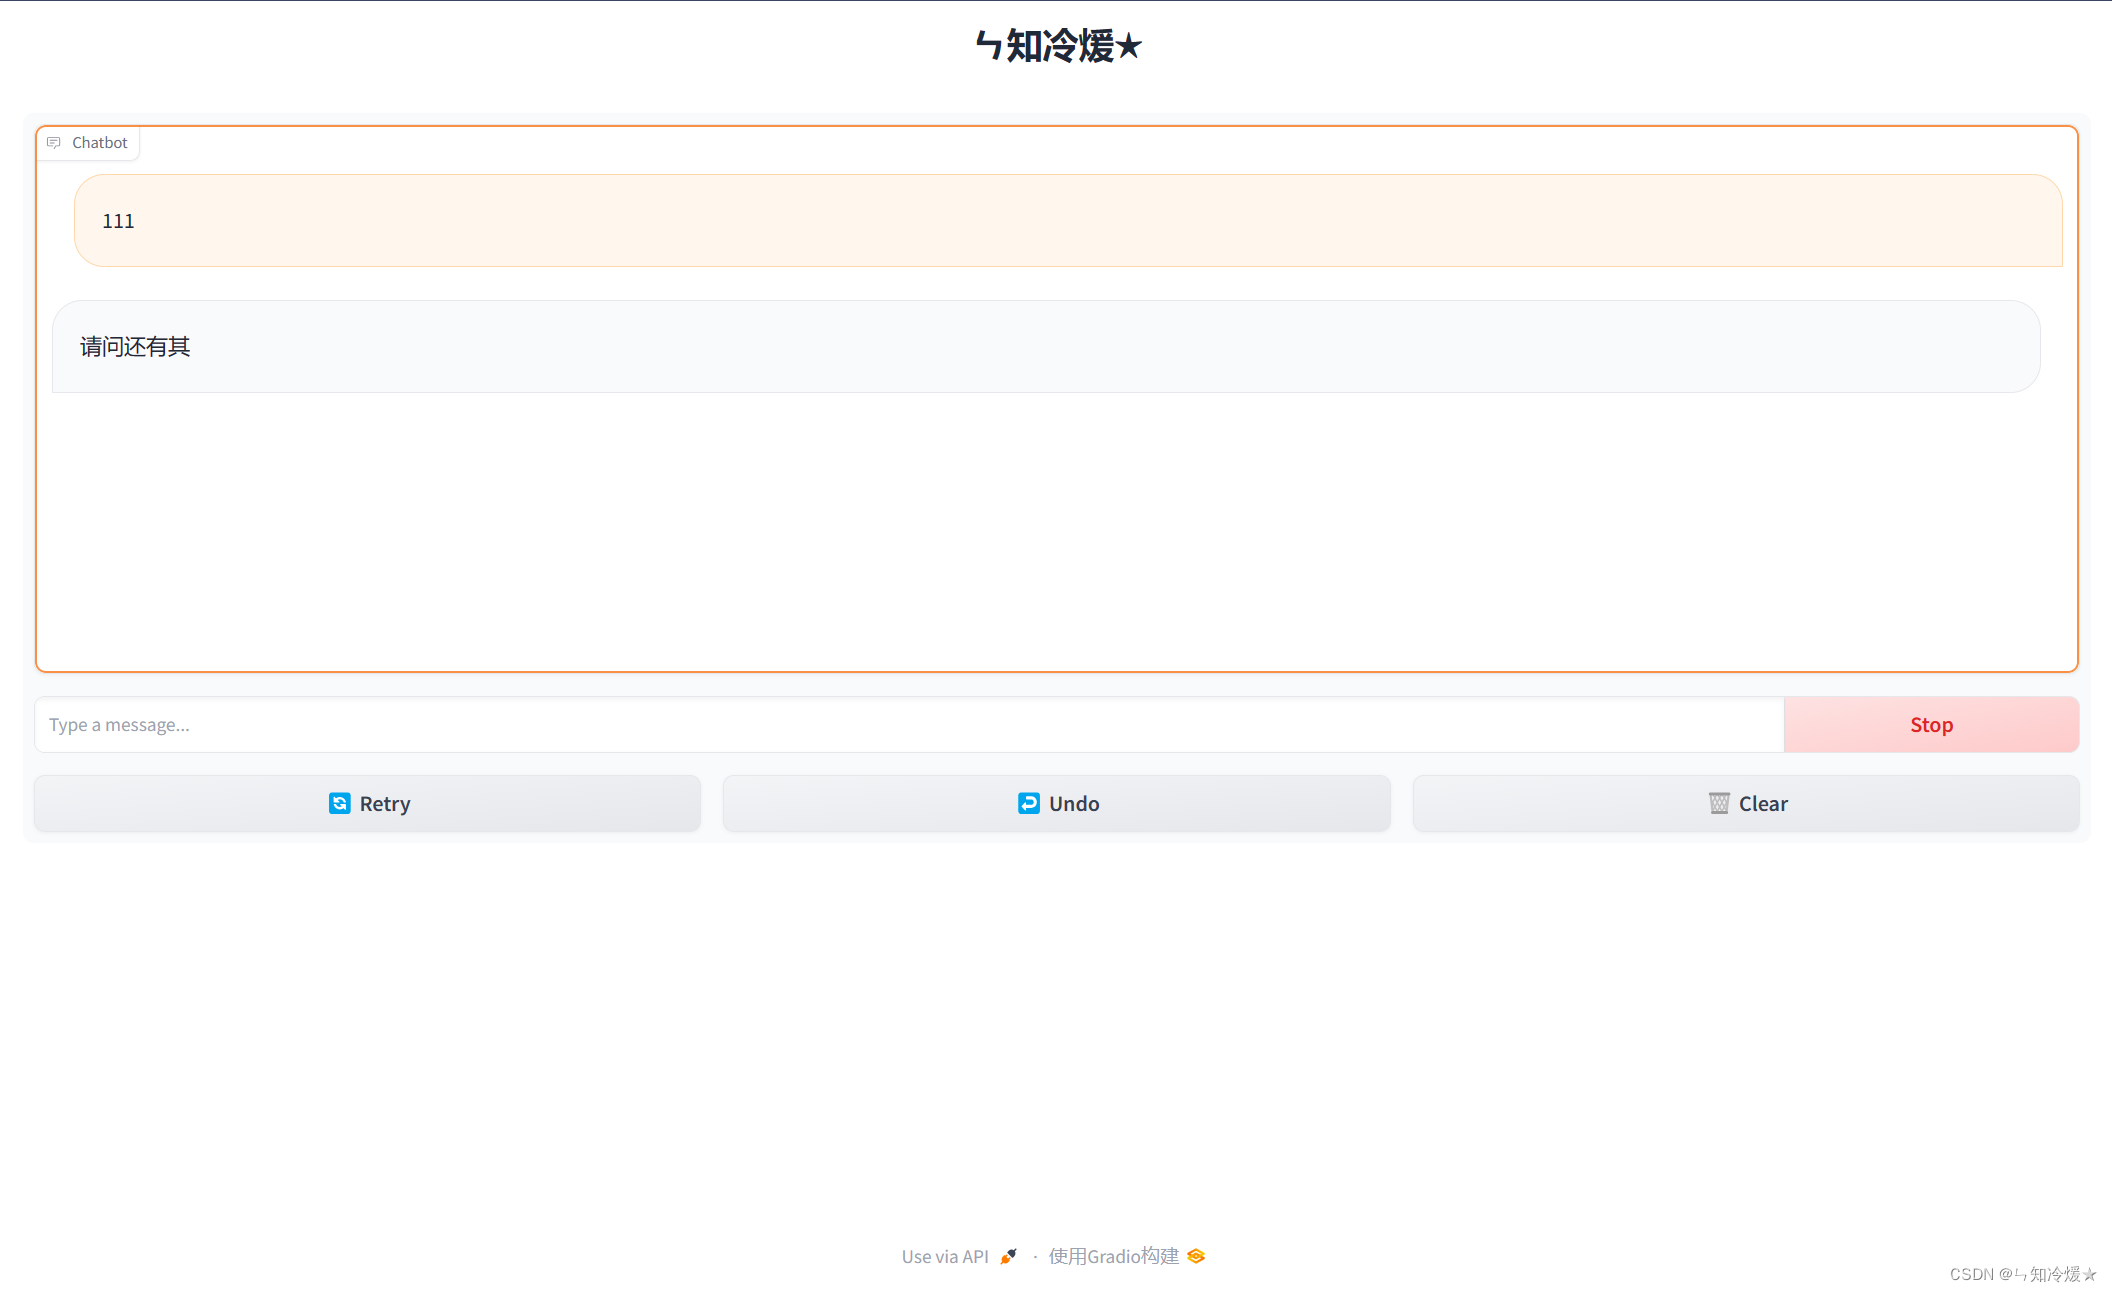Viewport: 2112px width, 1292px height.
Task: Focus the Type a message input field
Action: pyautogui.click(x=908, y=725)
